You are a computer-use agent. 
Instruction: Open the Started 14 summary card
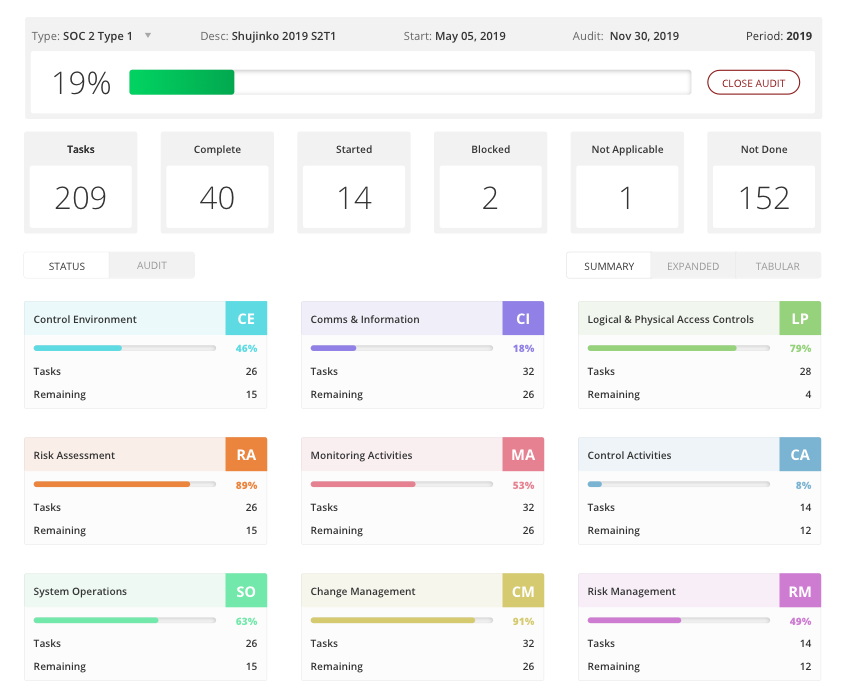pos(354,182)
